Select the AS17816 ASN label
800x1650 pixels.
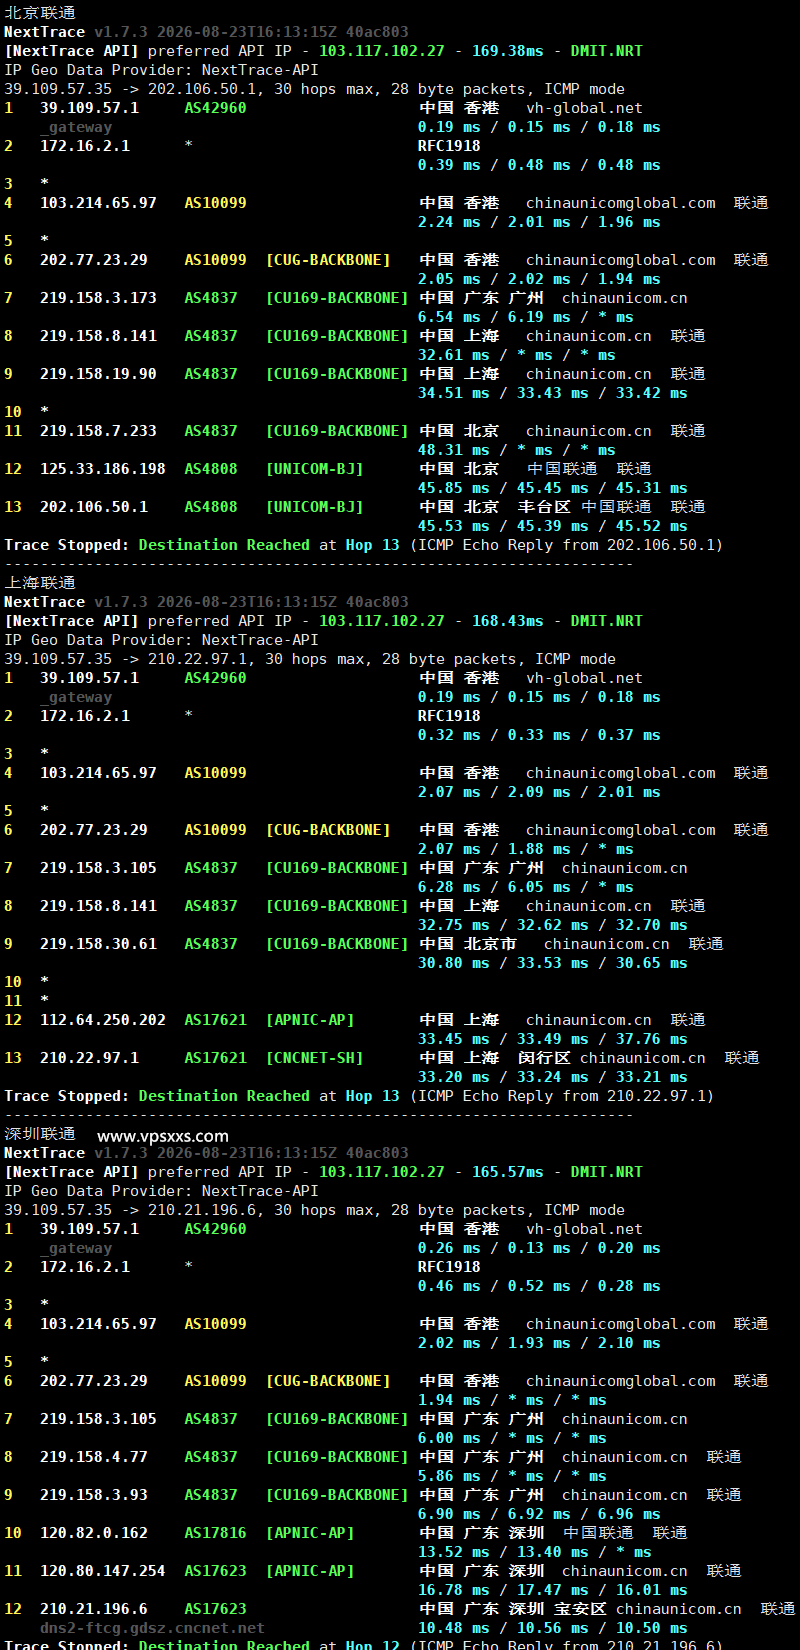[x=215, y=1533]
